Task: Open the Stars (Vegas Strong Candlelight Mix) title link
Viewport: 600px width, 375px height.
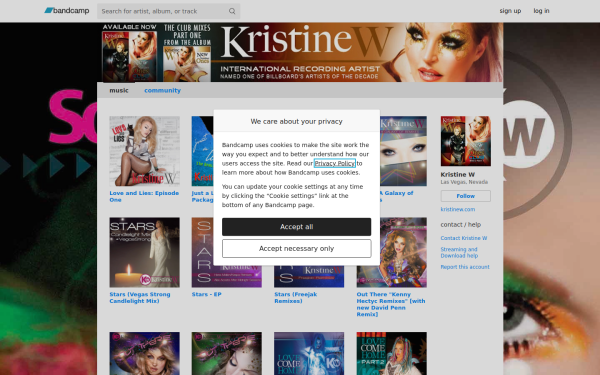Action: click(140, 298)
